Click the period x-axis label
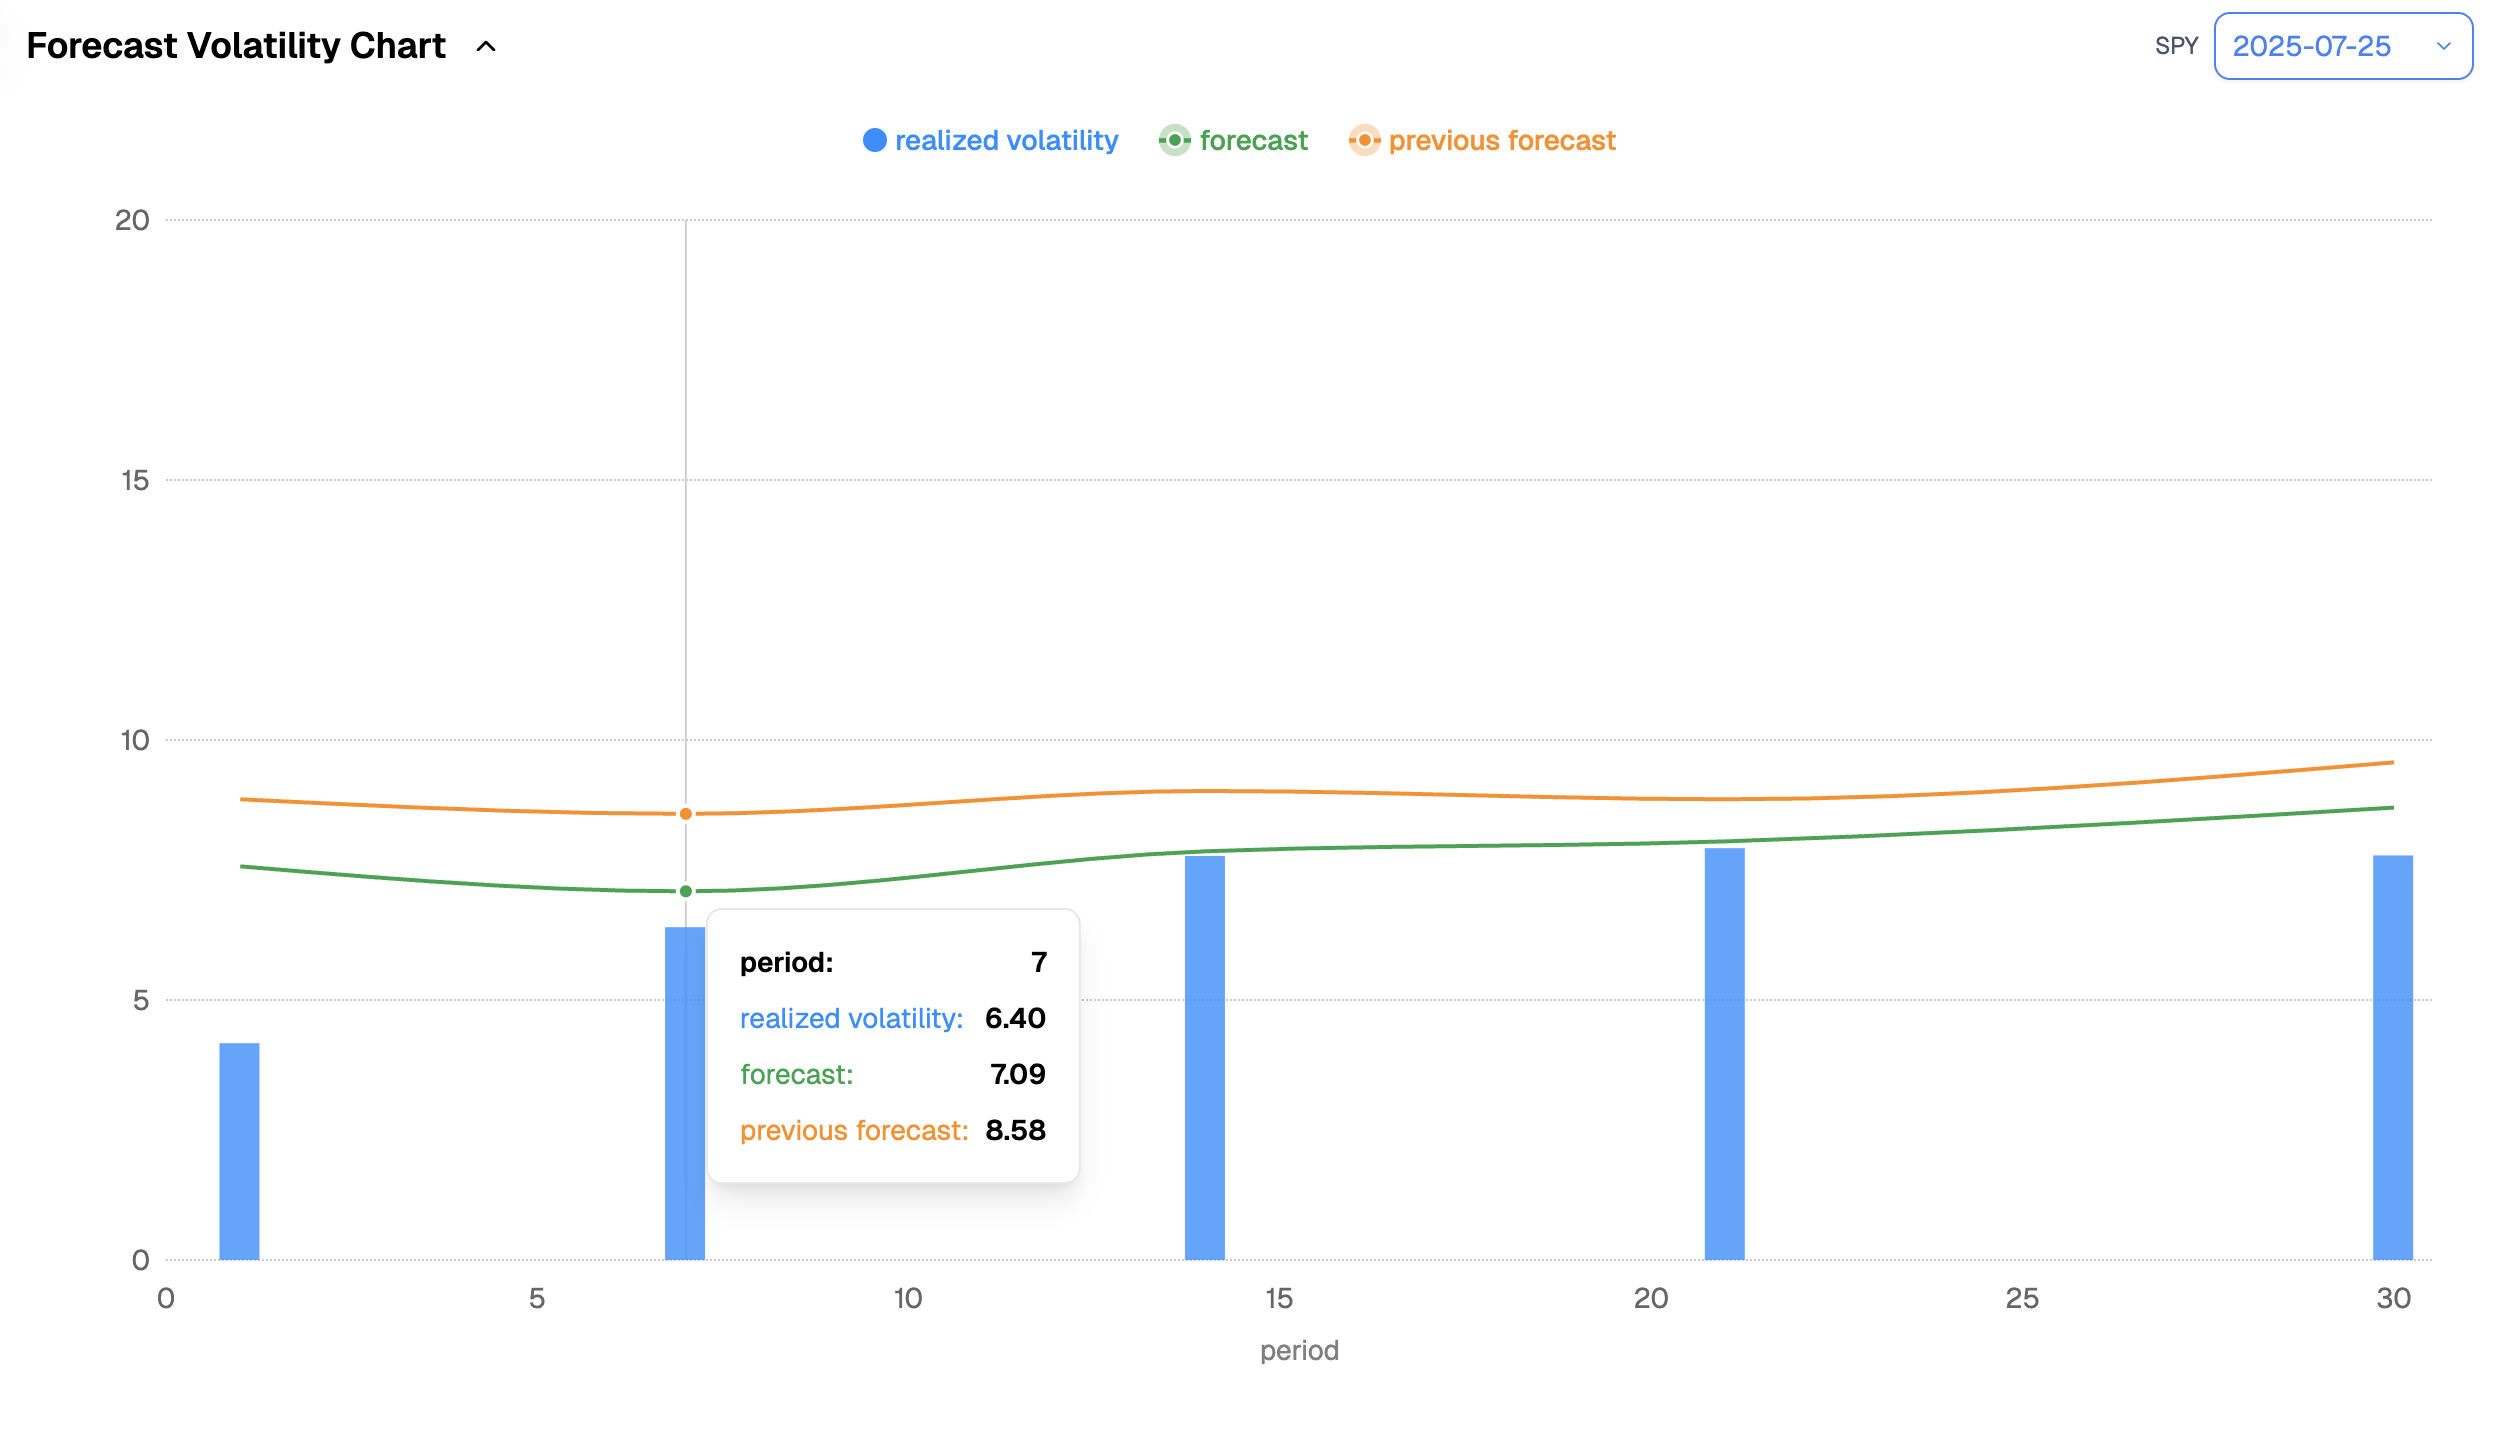The height and width of the screenshot is (1430, 2500). (1298, 1351)
